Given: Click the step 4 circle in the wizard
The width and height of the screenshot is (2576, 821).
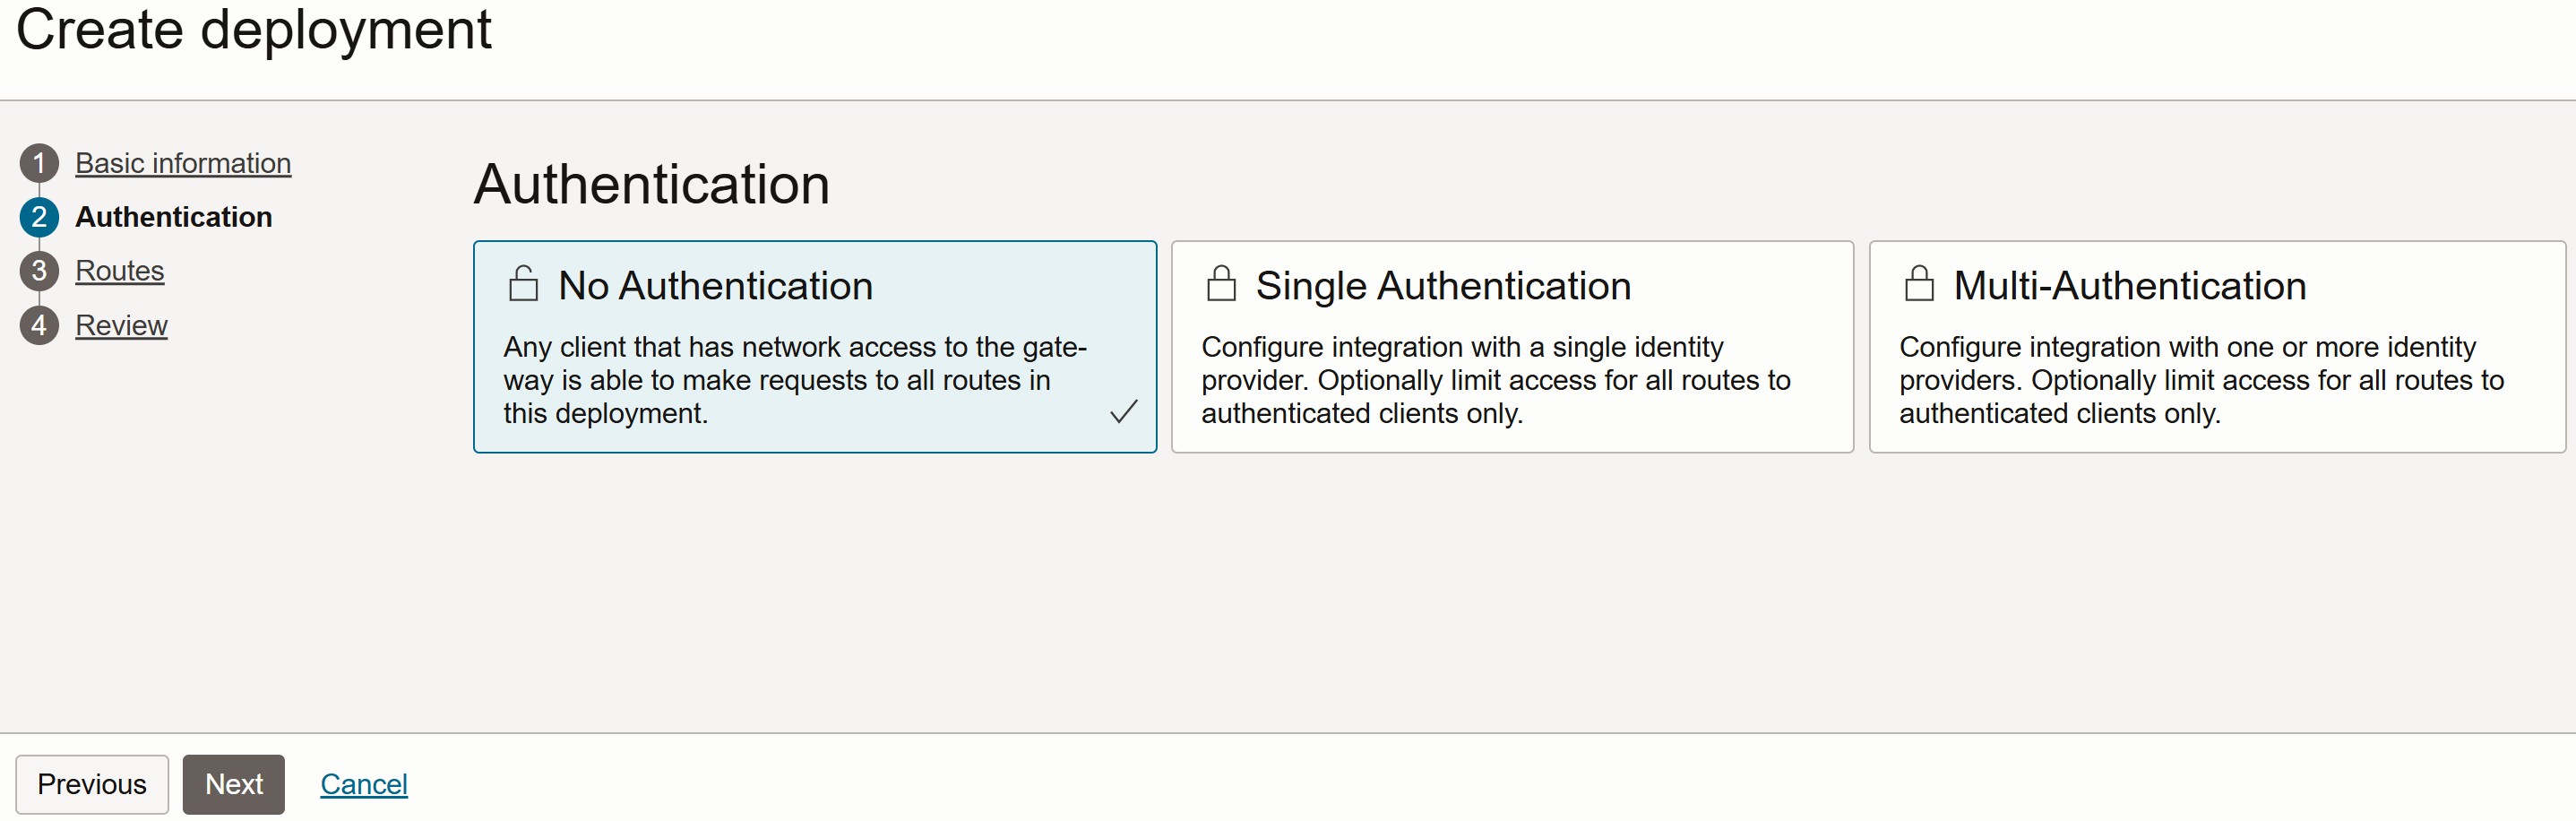Looking at the screenshot, I should coord(39,325).
